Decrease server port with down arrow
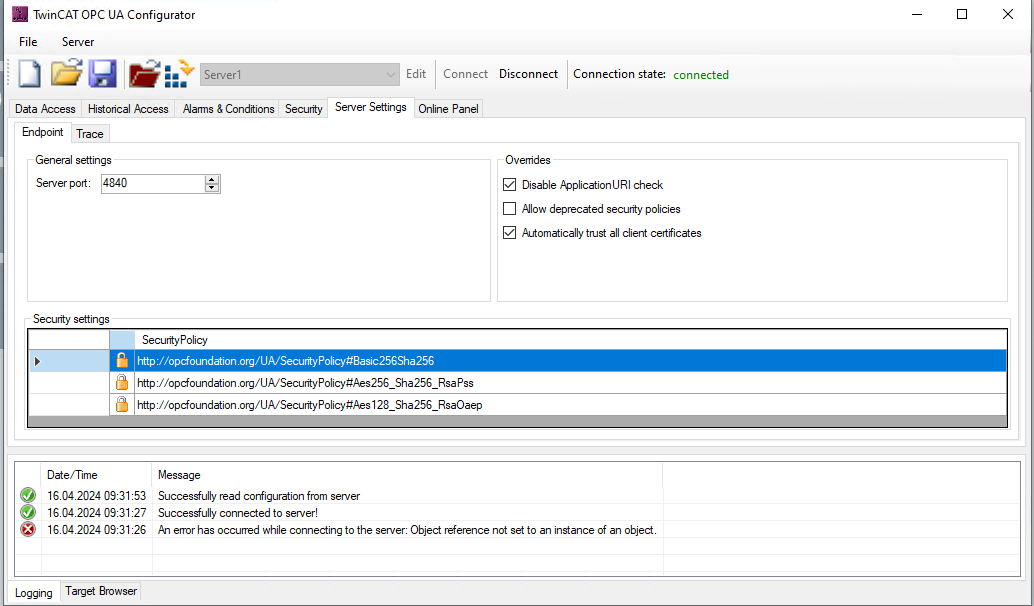Image resolution: width=1034 pixels, height=606 pixels. tap(211, 188)
